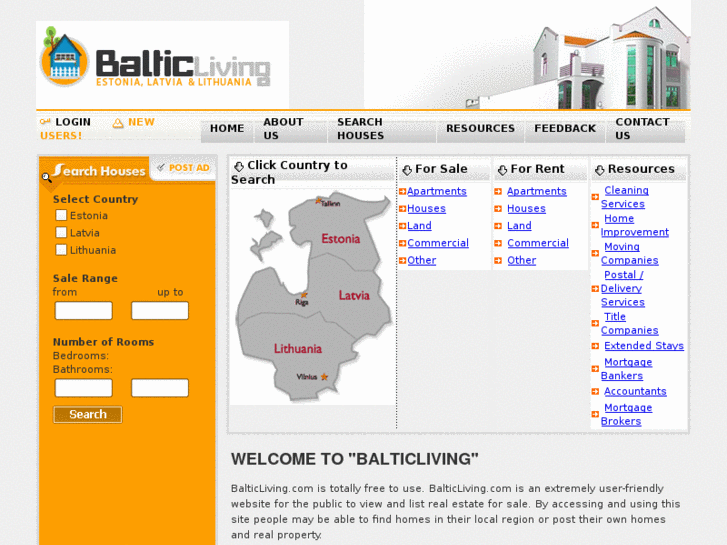Screen dimensions: 727x545
Task: Click the orange arrow bullet beside Moving Companies
Action: [595, 253]
